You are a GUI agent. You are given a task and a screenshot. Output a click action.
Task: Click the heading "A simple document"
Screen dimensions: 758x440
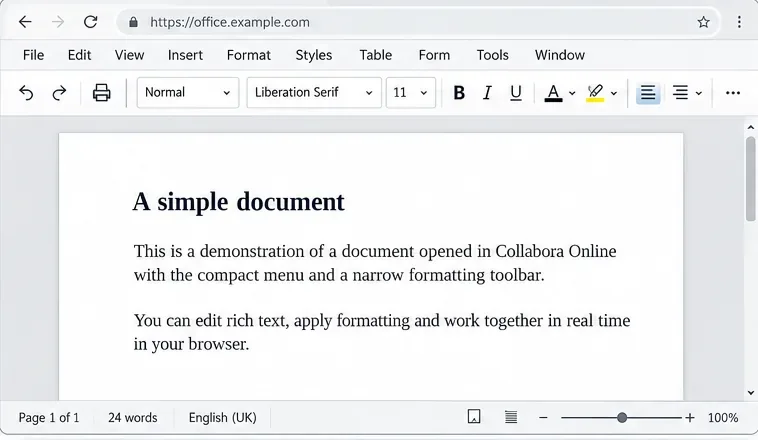tap(238, 202)
